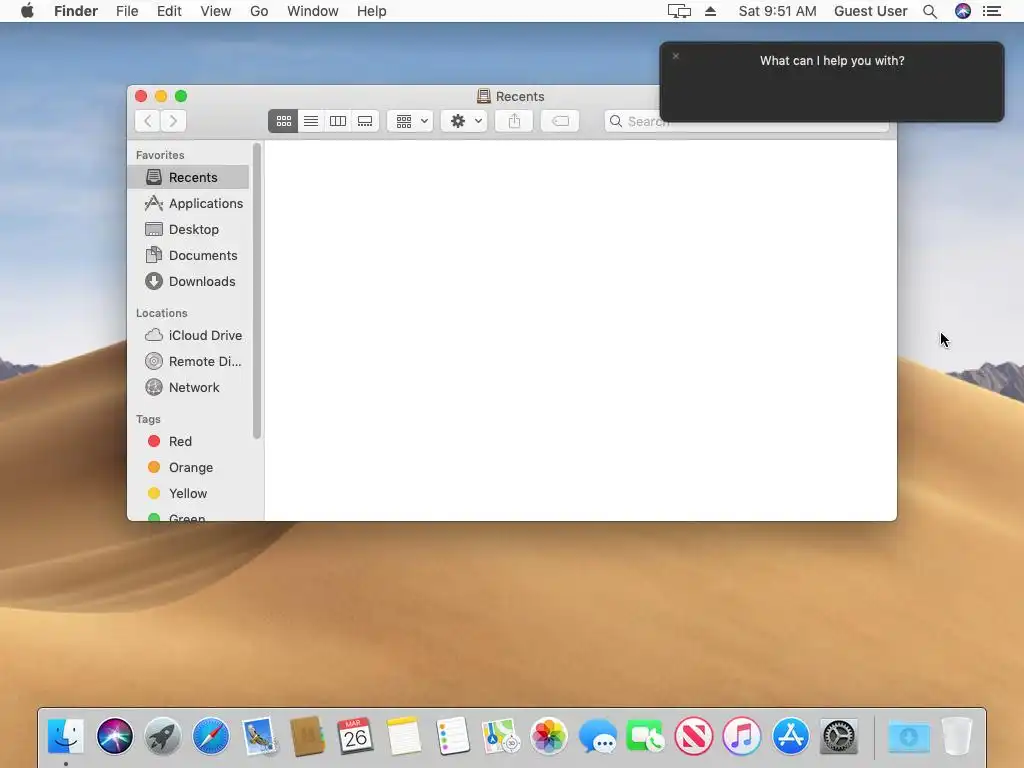Image resolution: width=1024 pixels, height=768 pixels.
Task: Click the sidebar scrollbar
Action: [257, 291]
